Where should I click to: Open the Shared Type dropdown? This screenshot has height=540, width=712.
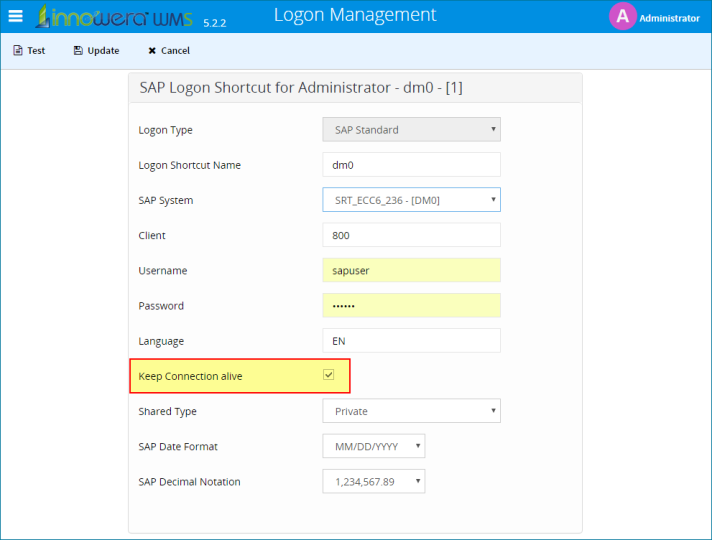[x=411, y=411]
